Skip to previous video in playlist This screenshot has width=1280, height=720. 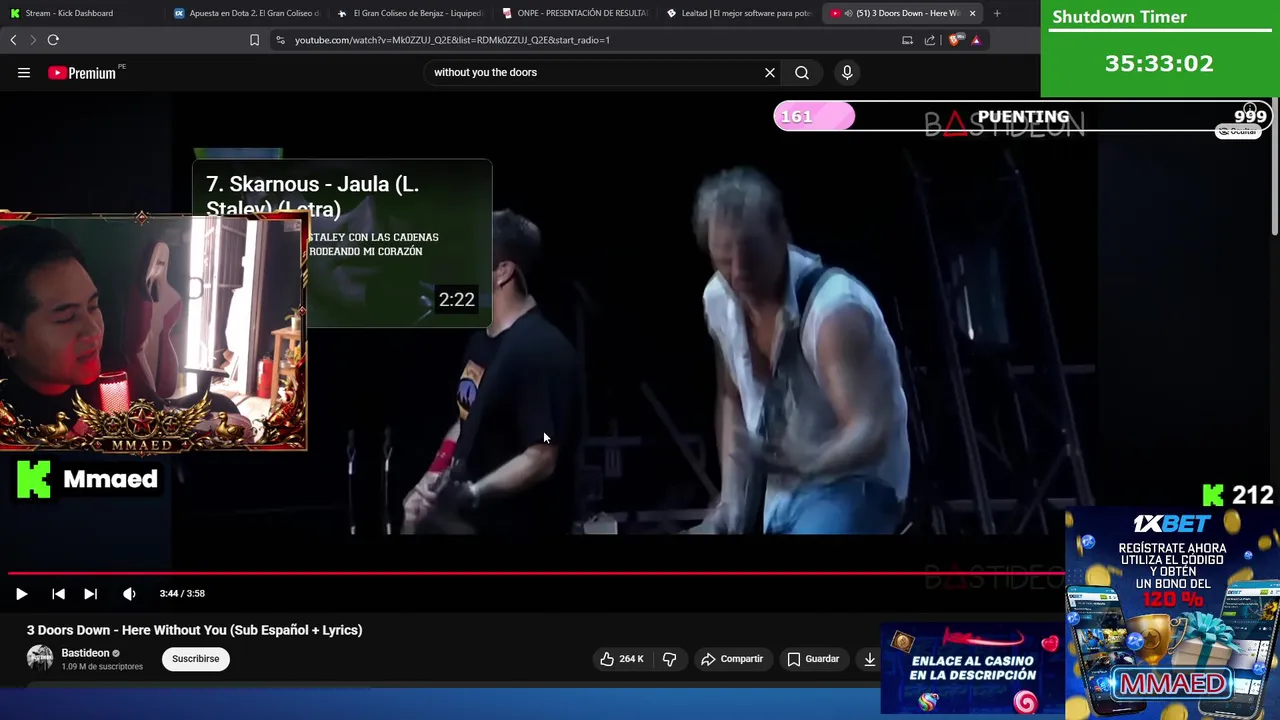pyautogui.click(x=58, y=594)
